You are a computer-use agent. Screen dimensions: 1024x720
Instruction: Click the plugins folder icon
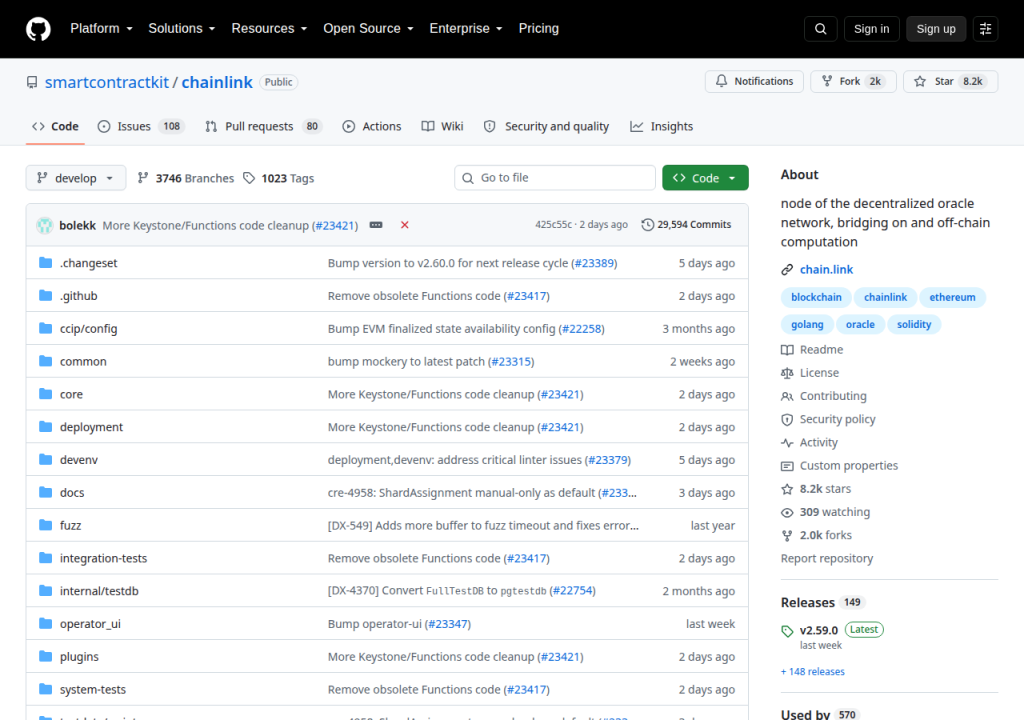pyautogui.click(x=45, y=656)
